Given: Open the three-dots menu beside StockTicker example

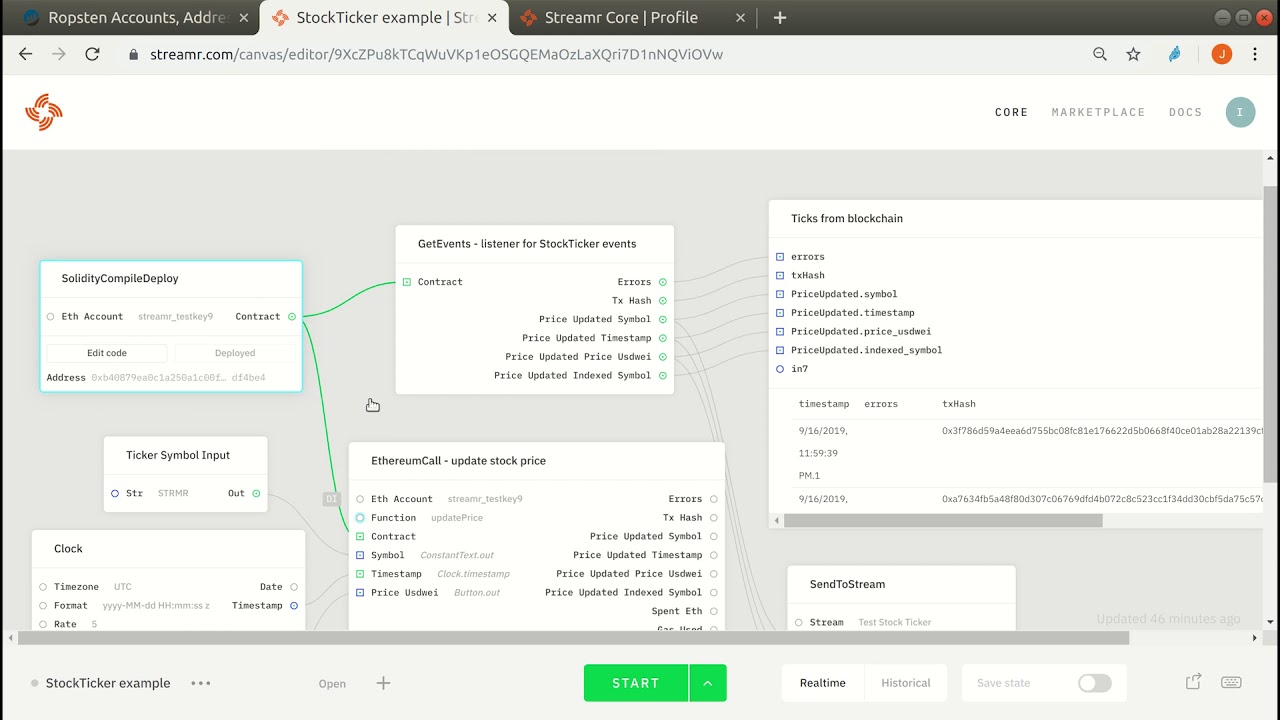Looking at the screenshot, I should (x=201, y=683).
